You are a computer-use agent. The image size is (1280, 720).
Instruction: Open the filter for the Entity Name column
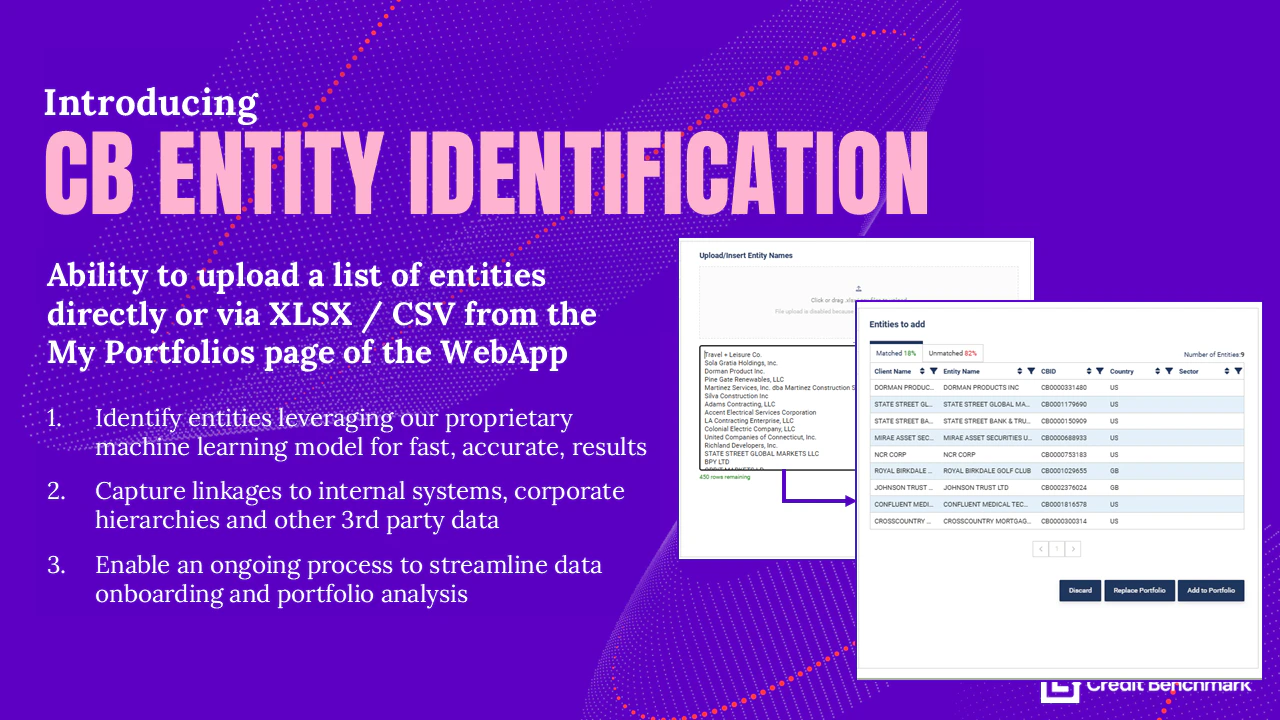tap(1031, 371)
